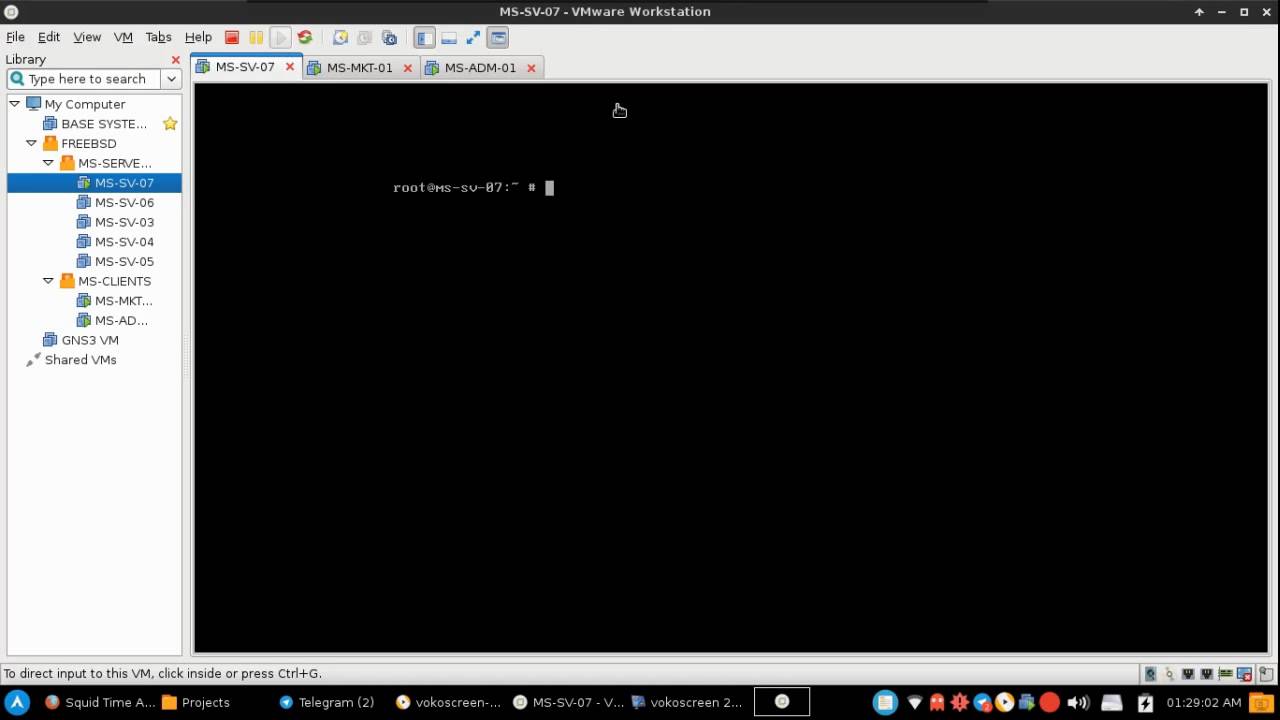Toggle the library sidebar view icon
1280x720 pixels.
425,37
